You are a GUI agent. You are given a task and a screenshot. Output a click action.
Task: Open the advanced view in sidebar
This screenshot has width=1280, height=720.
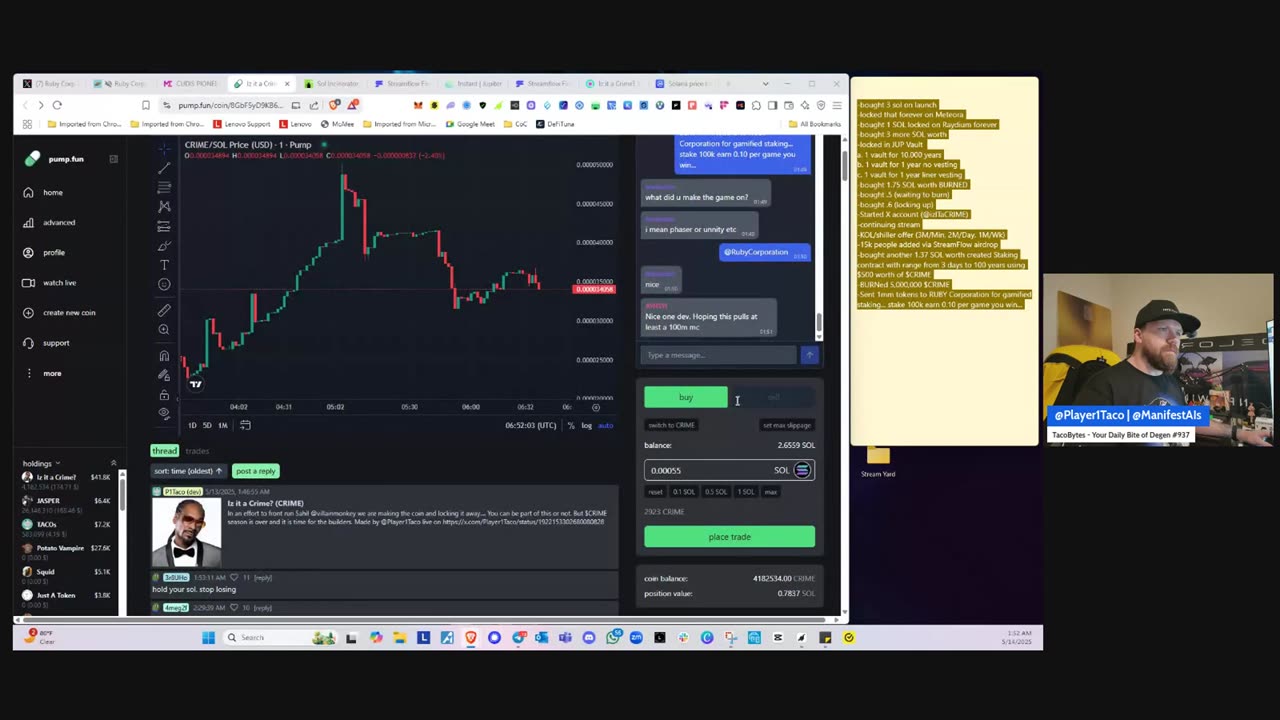click(x=50, y=222)
